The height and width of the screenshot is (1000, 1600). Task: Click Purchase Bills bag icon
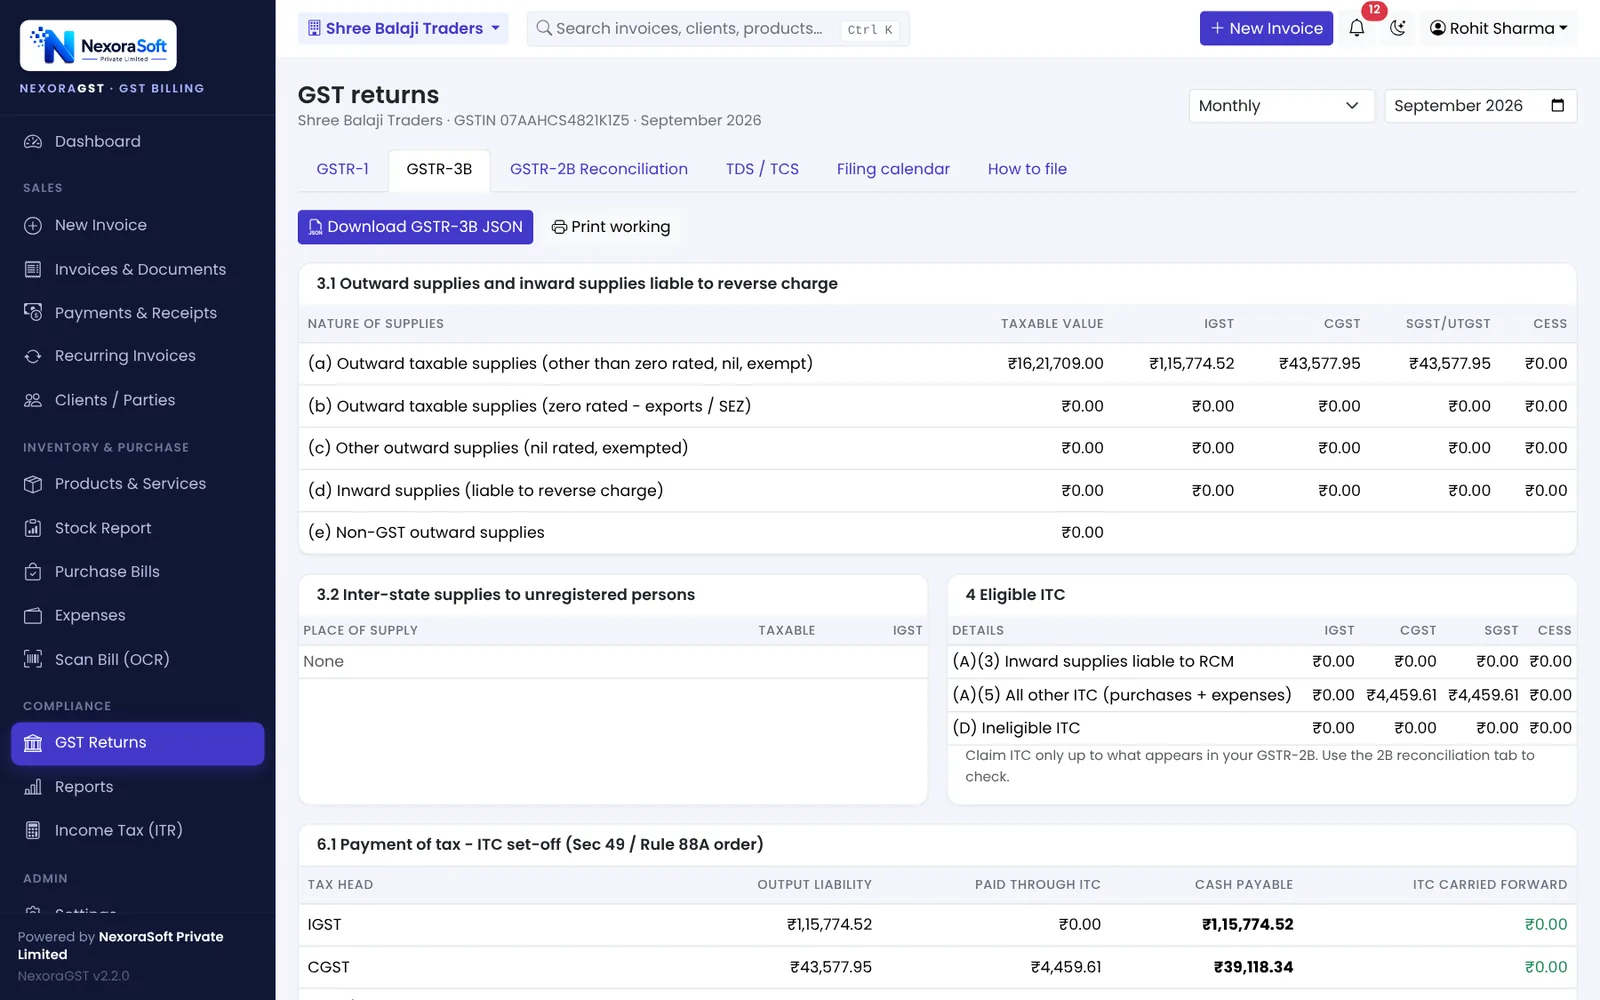pos(33,572)
